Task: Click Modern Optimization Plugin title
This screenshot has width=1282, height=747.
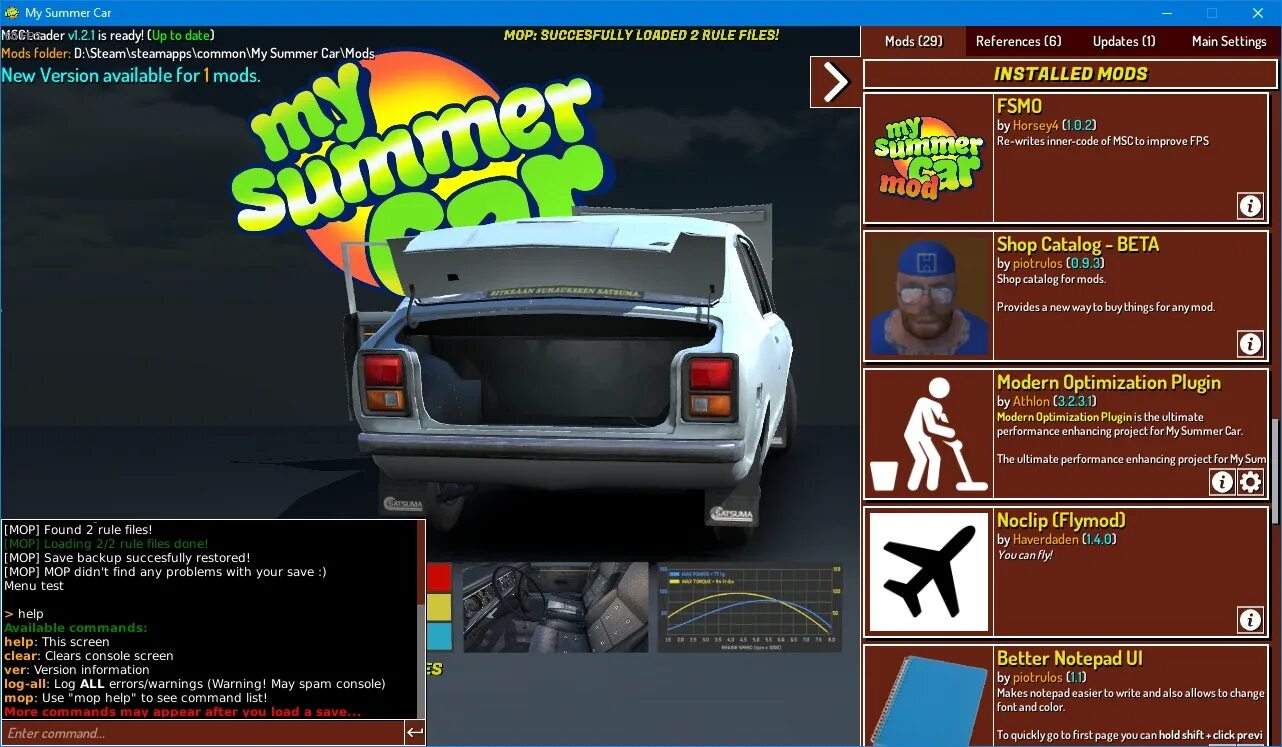Action: click(1109, 382)
